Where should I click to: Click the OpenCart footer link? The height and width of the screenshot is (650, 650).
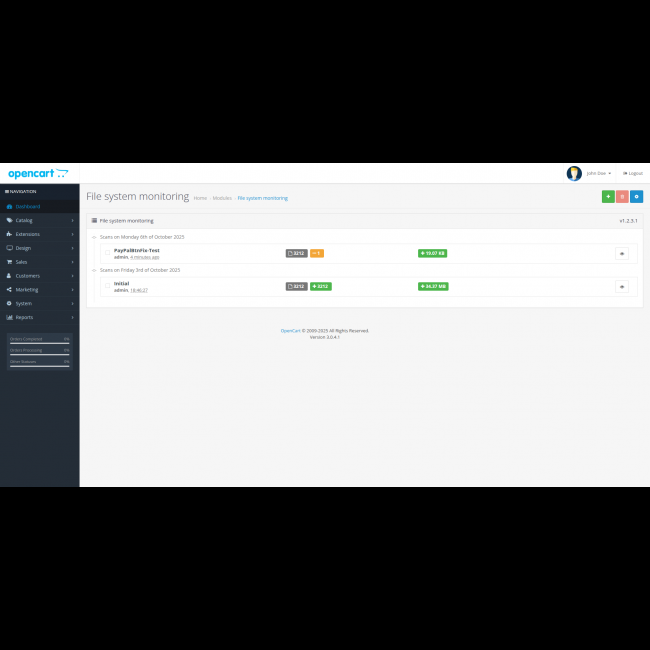pos(290,330)
